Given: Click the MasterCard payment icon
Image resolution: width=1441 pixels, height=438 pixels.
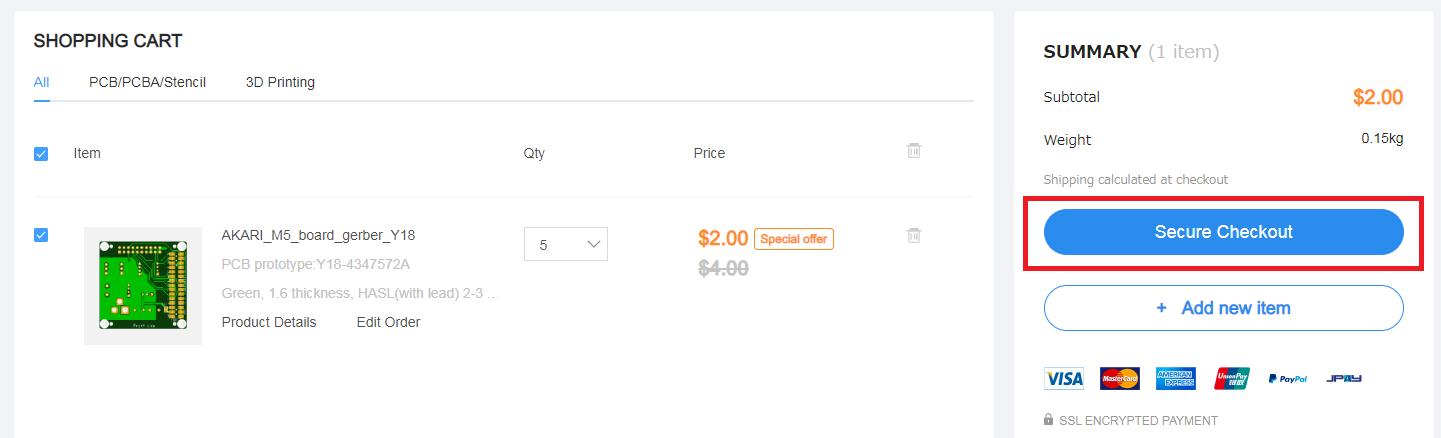Looking at the screenshot, I should [1119, 378].
